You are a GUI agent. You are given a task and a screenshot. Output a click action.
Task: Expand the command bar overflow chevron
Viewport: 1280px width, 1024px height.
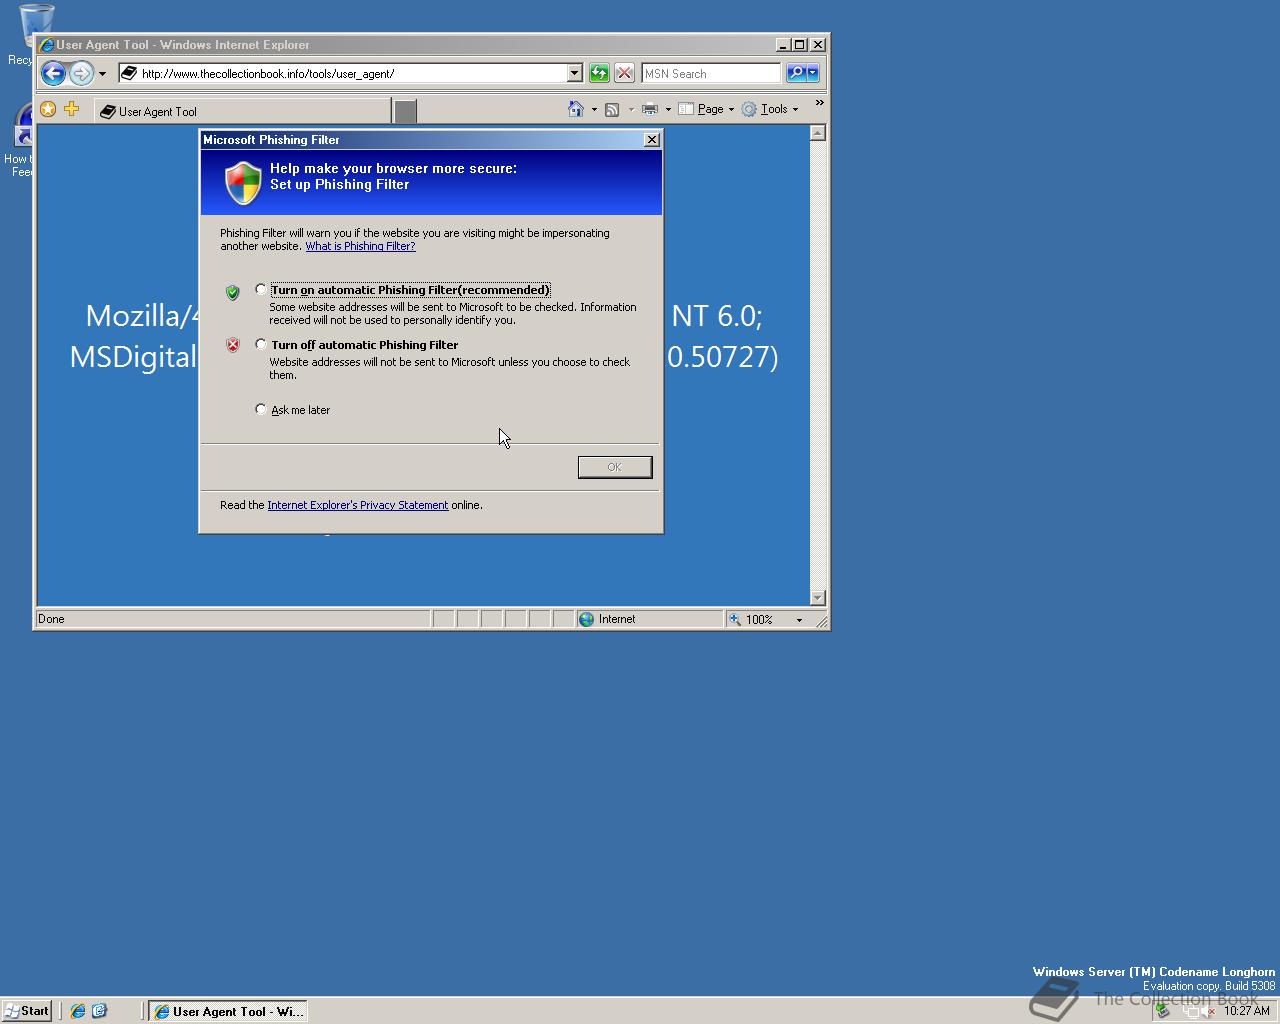(x=819, y=103)
